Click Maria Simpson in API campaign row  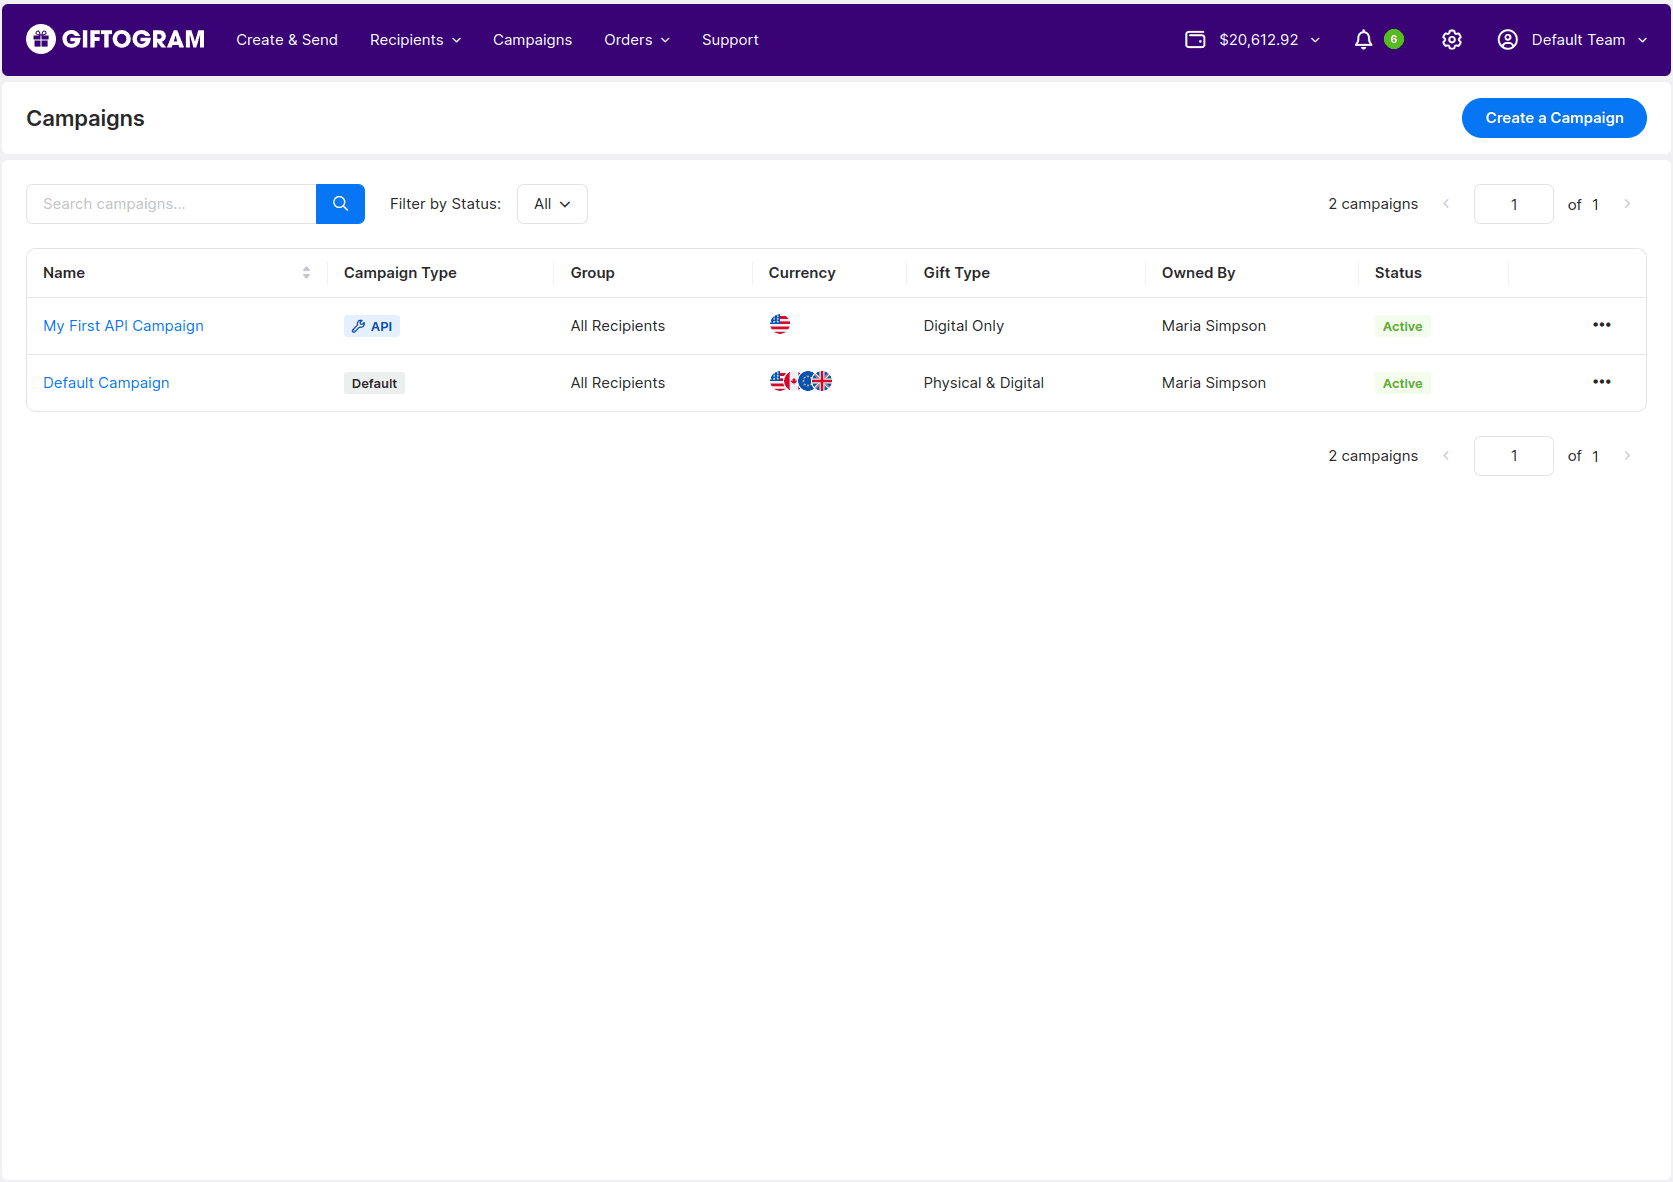click(1213, 326)
